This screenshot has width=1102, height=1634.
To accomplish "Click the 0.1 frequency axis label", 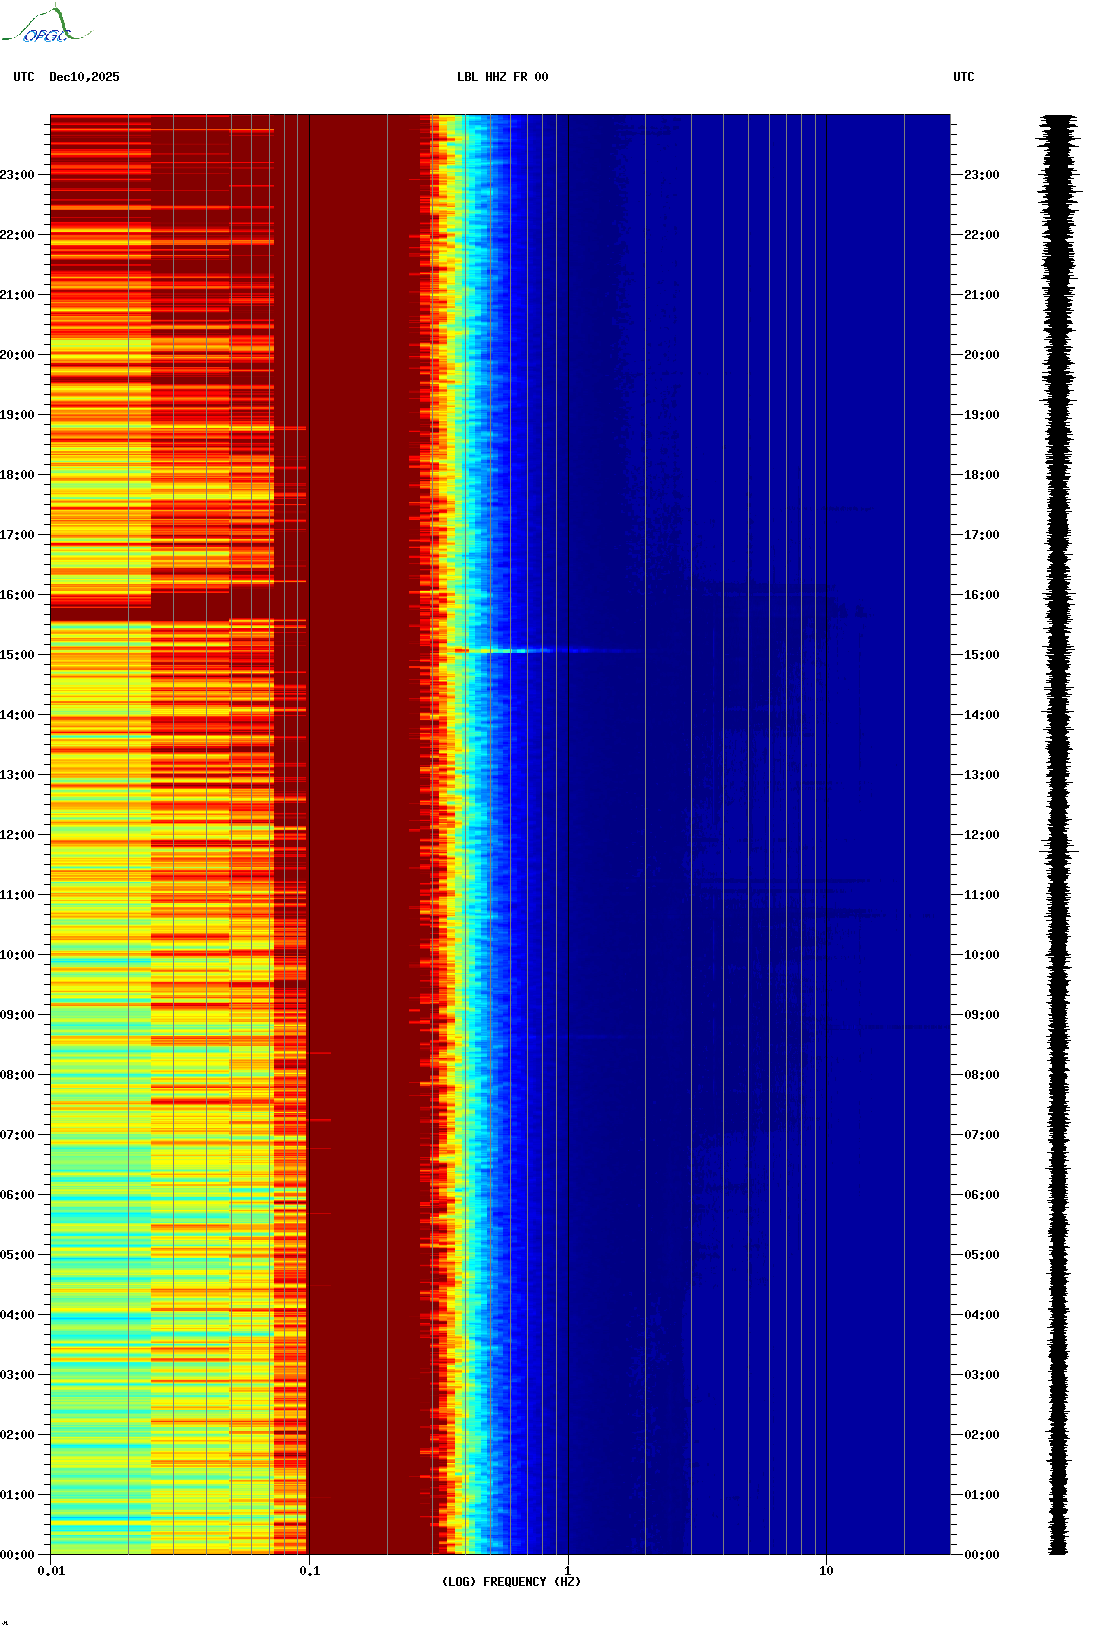I will point(310,1571).
